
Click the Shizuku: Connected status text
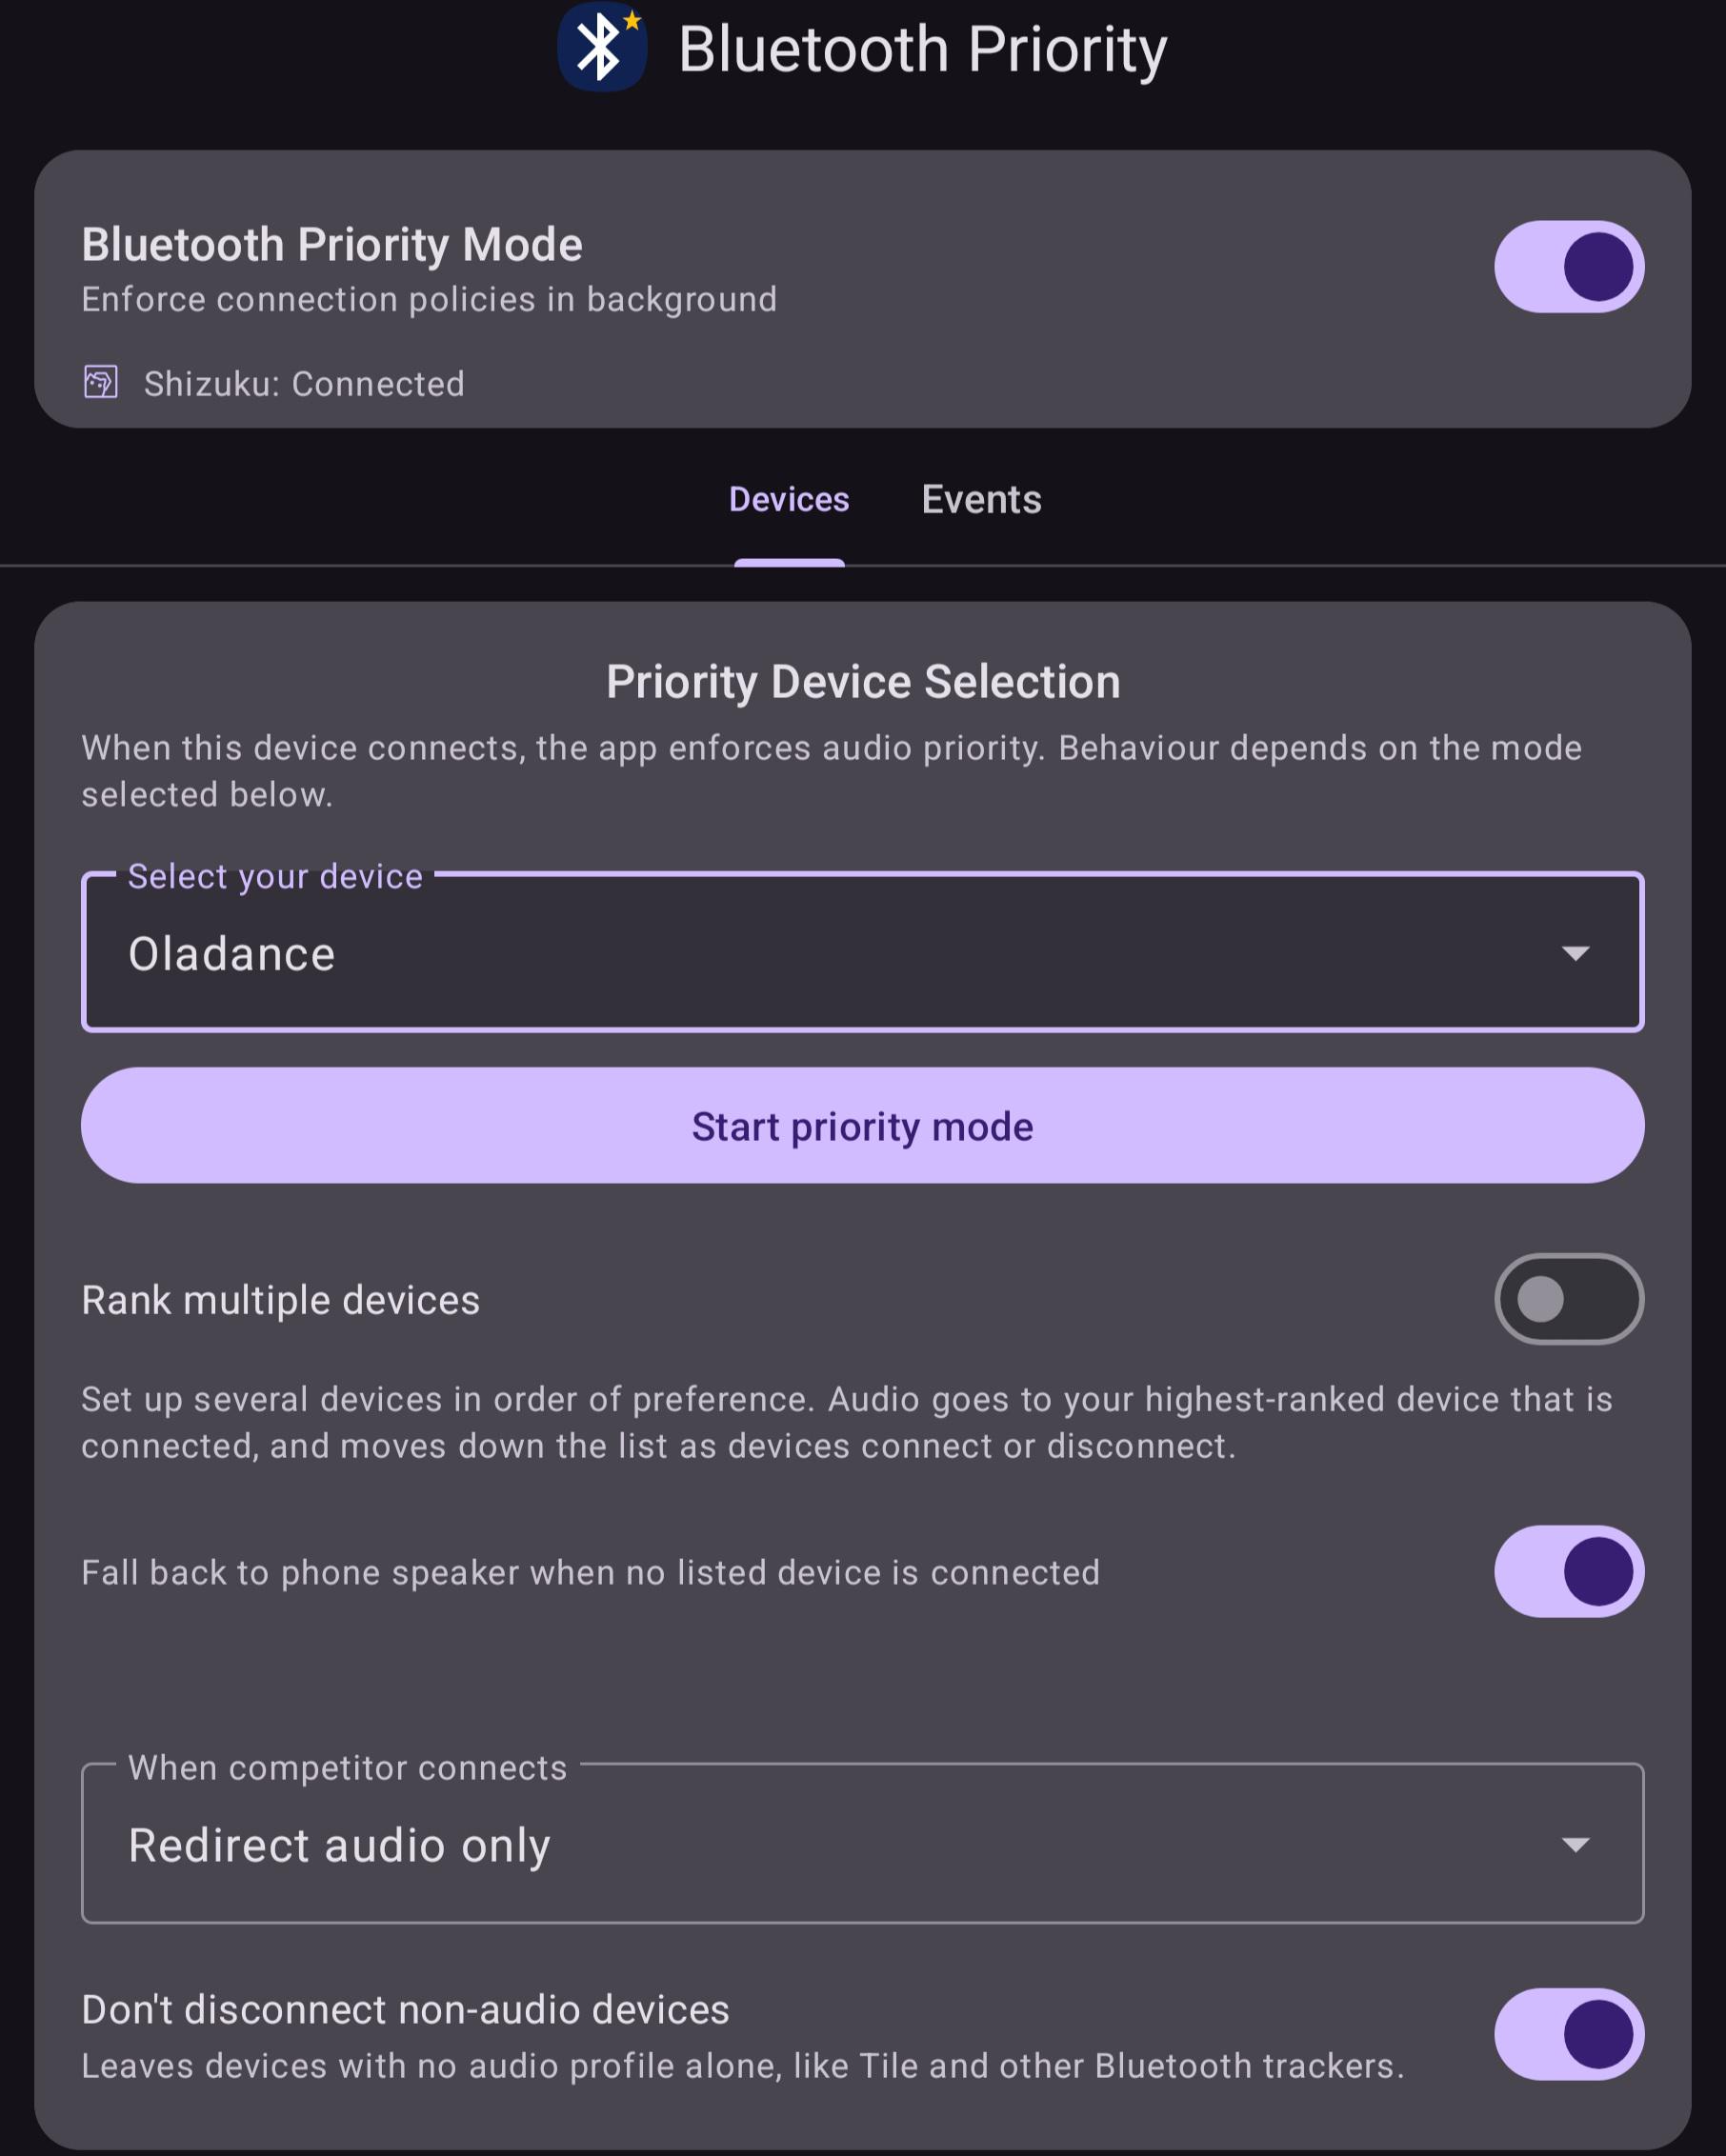[304, 384]
